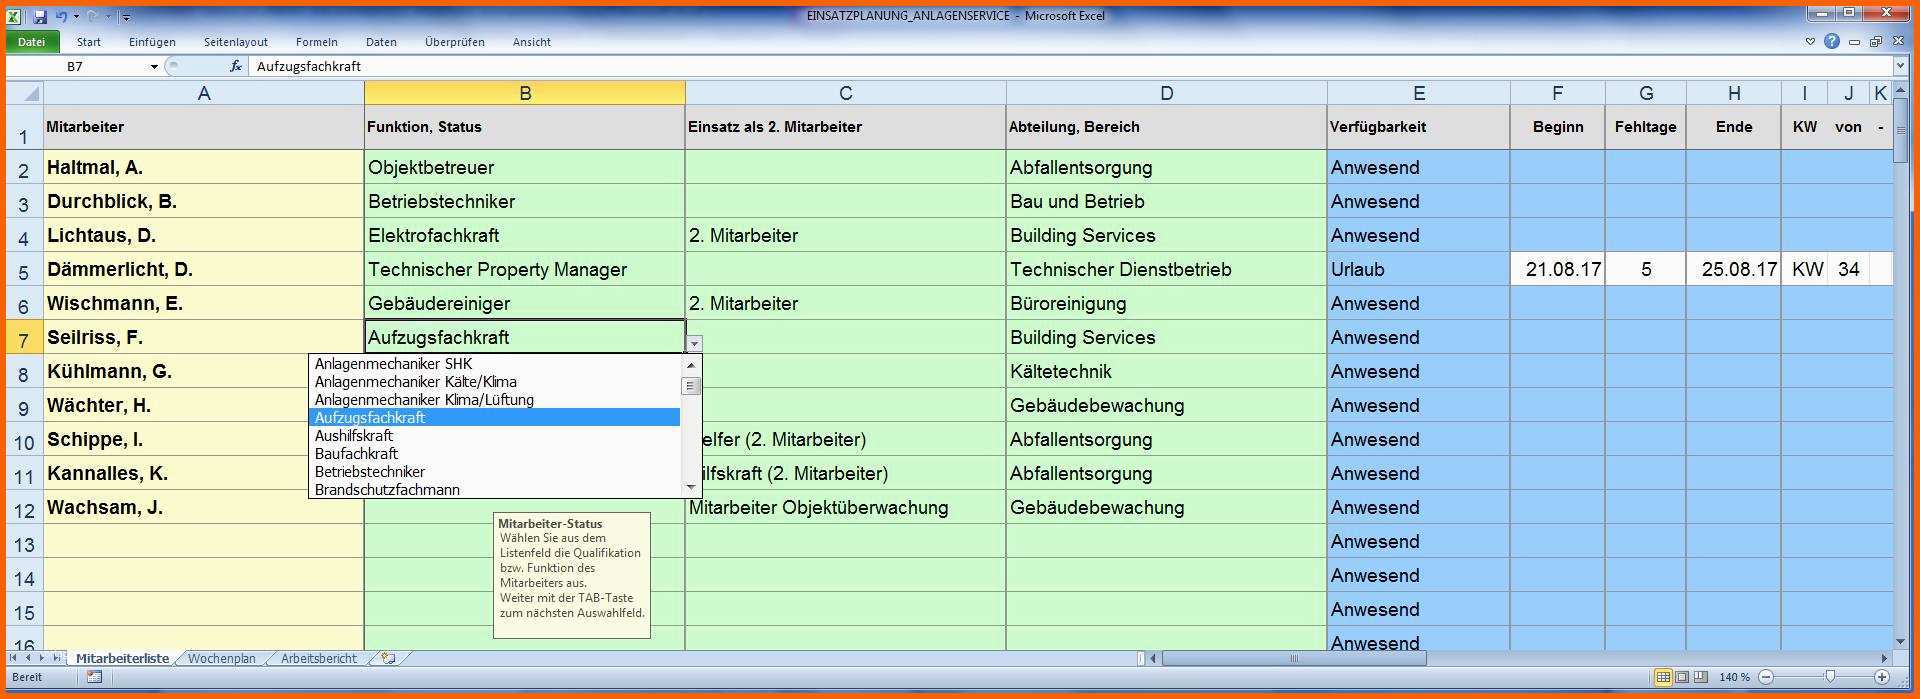Click the Select All corner triangle
The width and height of the screenshot is (1920, 699).
tap(25, 93)
